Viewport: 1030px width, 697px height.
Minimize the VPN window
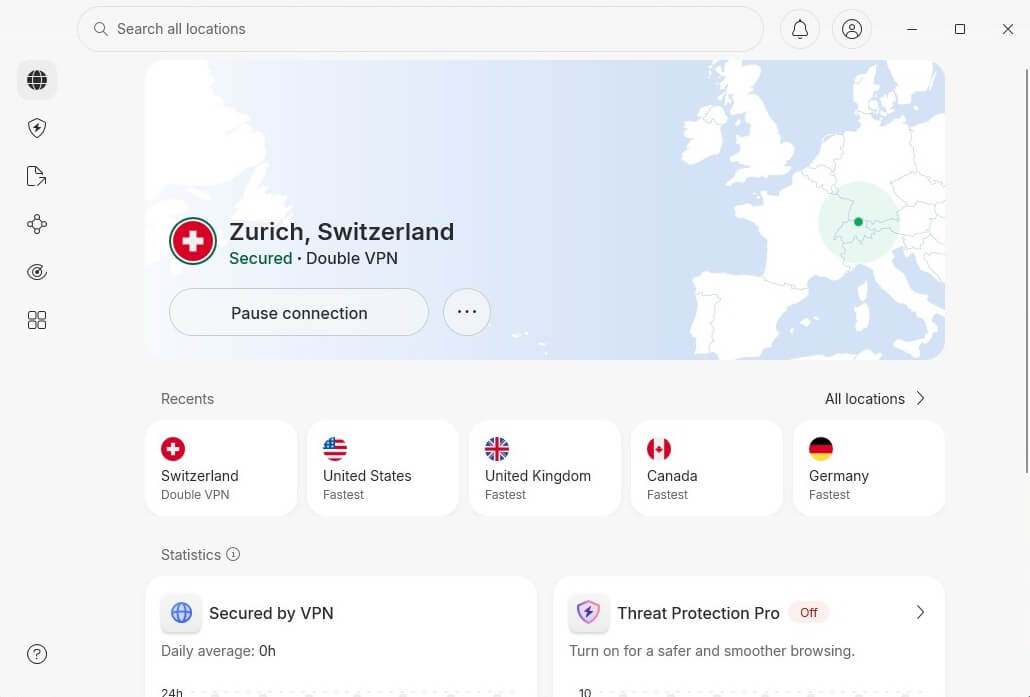point(912,29)
